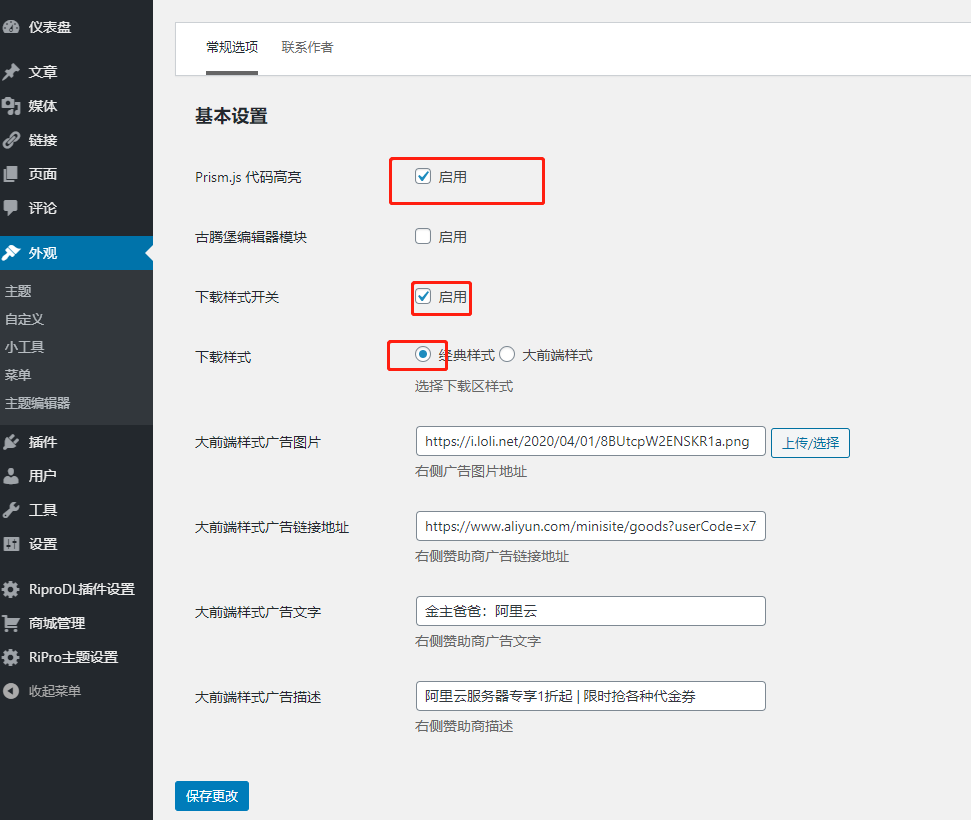Open 主题 submenu item

[x=18, y=291]
